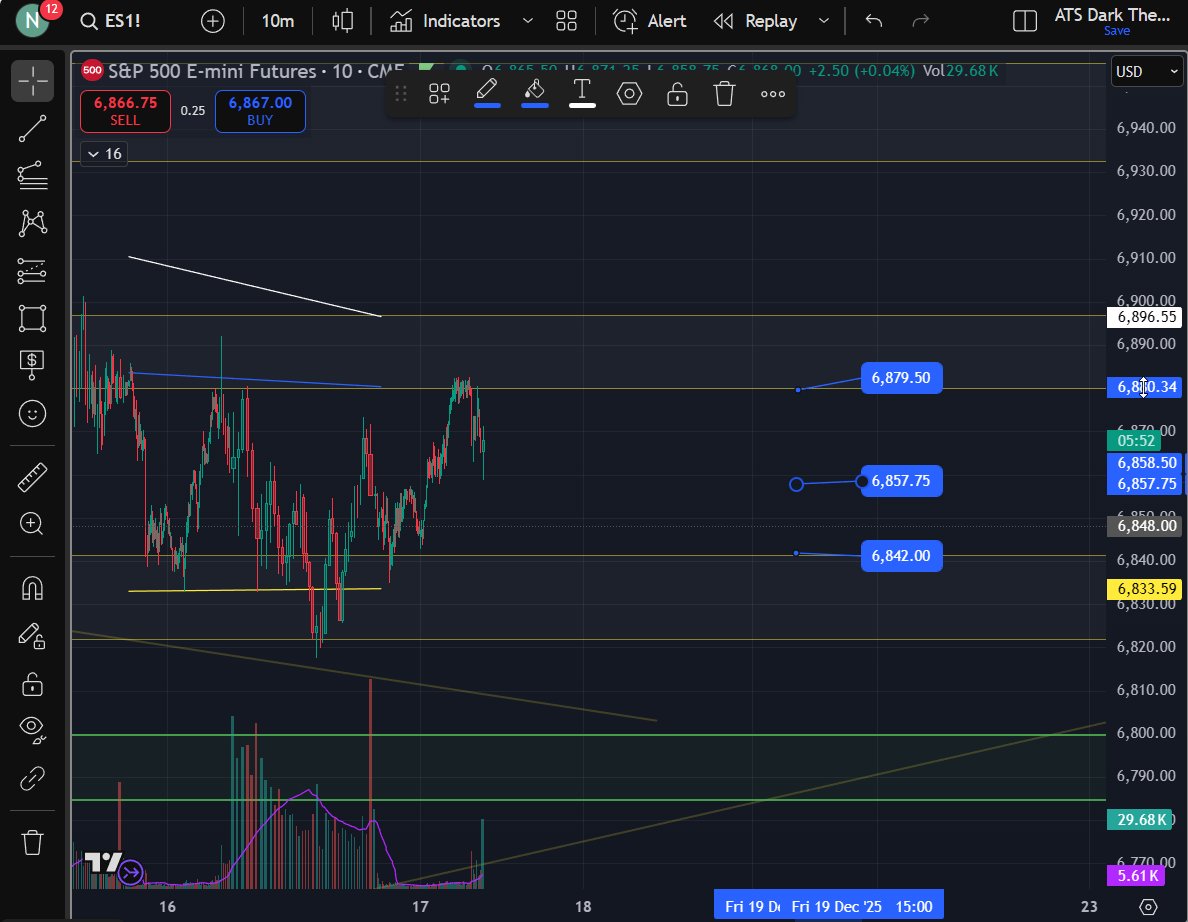Undo the last chart action
The image size is (1188, 922).
(x=874, y=21)
